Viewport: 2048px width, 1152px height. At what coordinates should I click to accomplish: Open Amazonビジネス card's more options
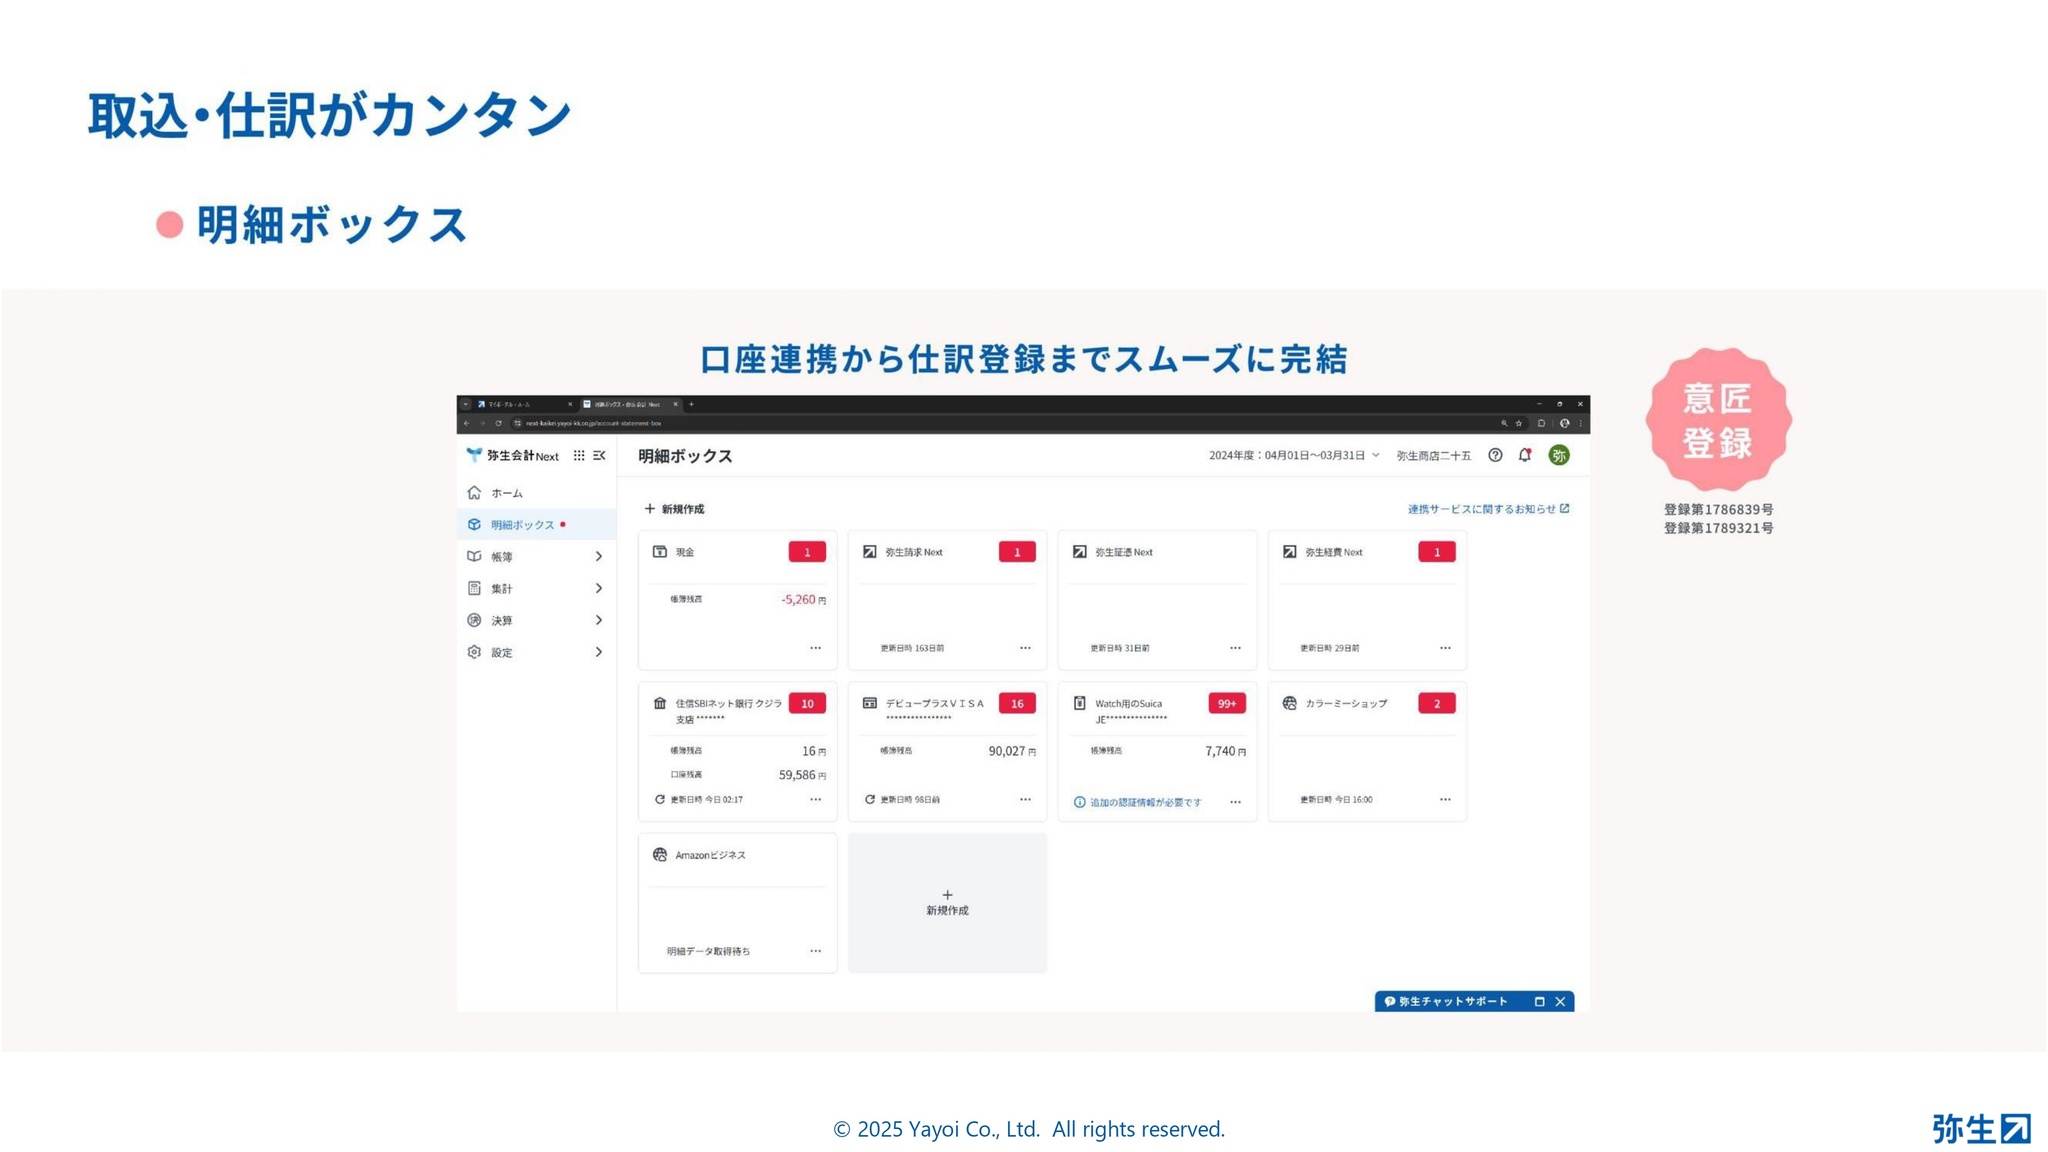[816, 951]
